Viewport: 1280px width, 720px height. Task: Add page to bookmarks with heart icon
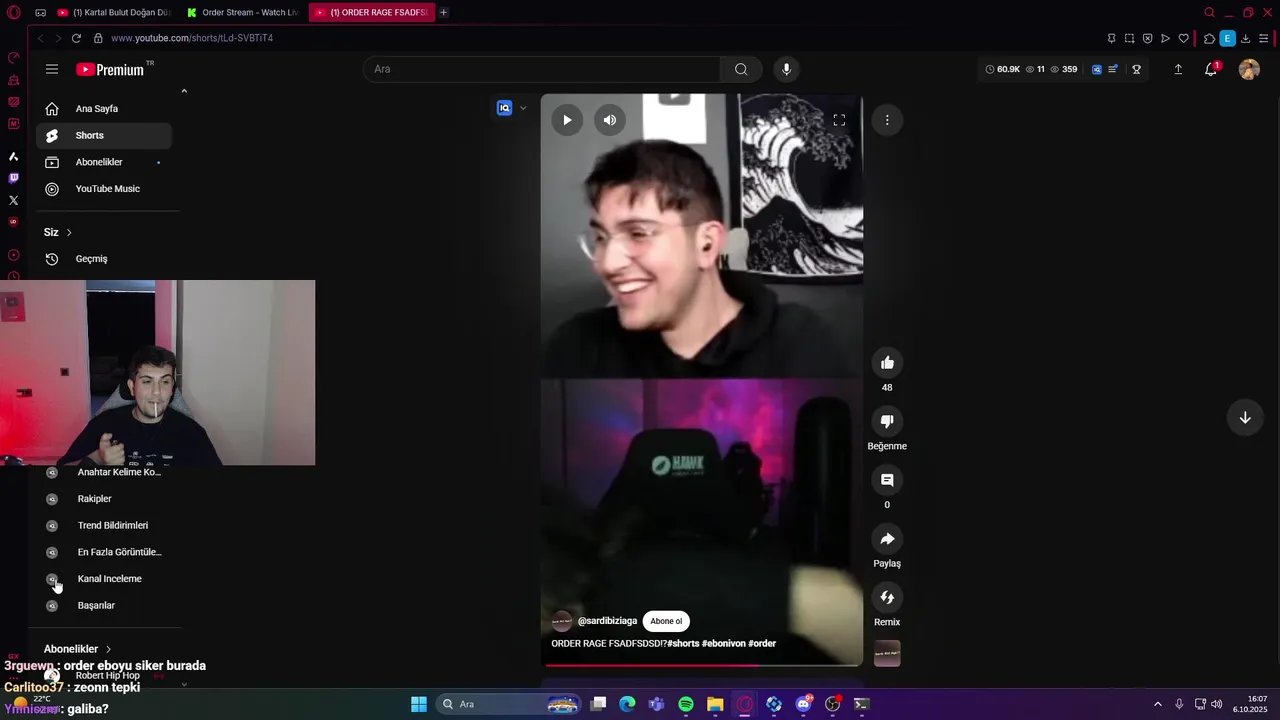(1183, 38)
